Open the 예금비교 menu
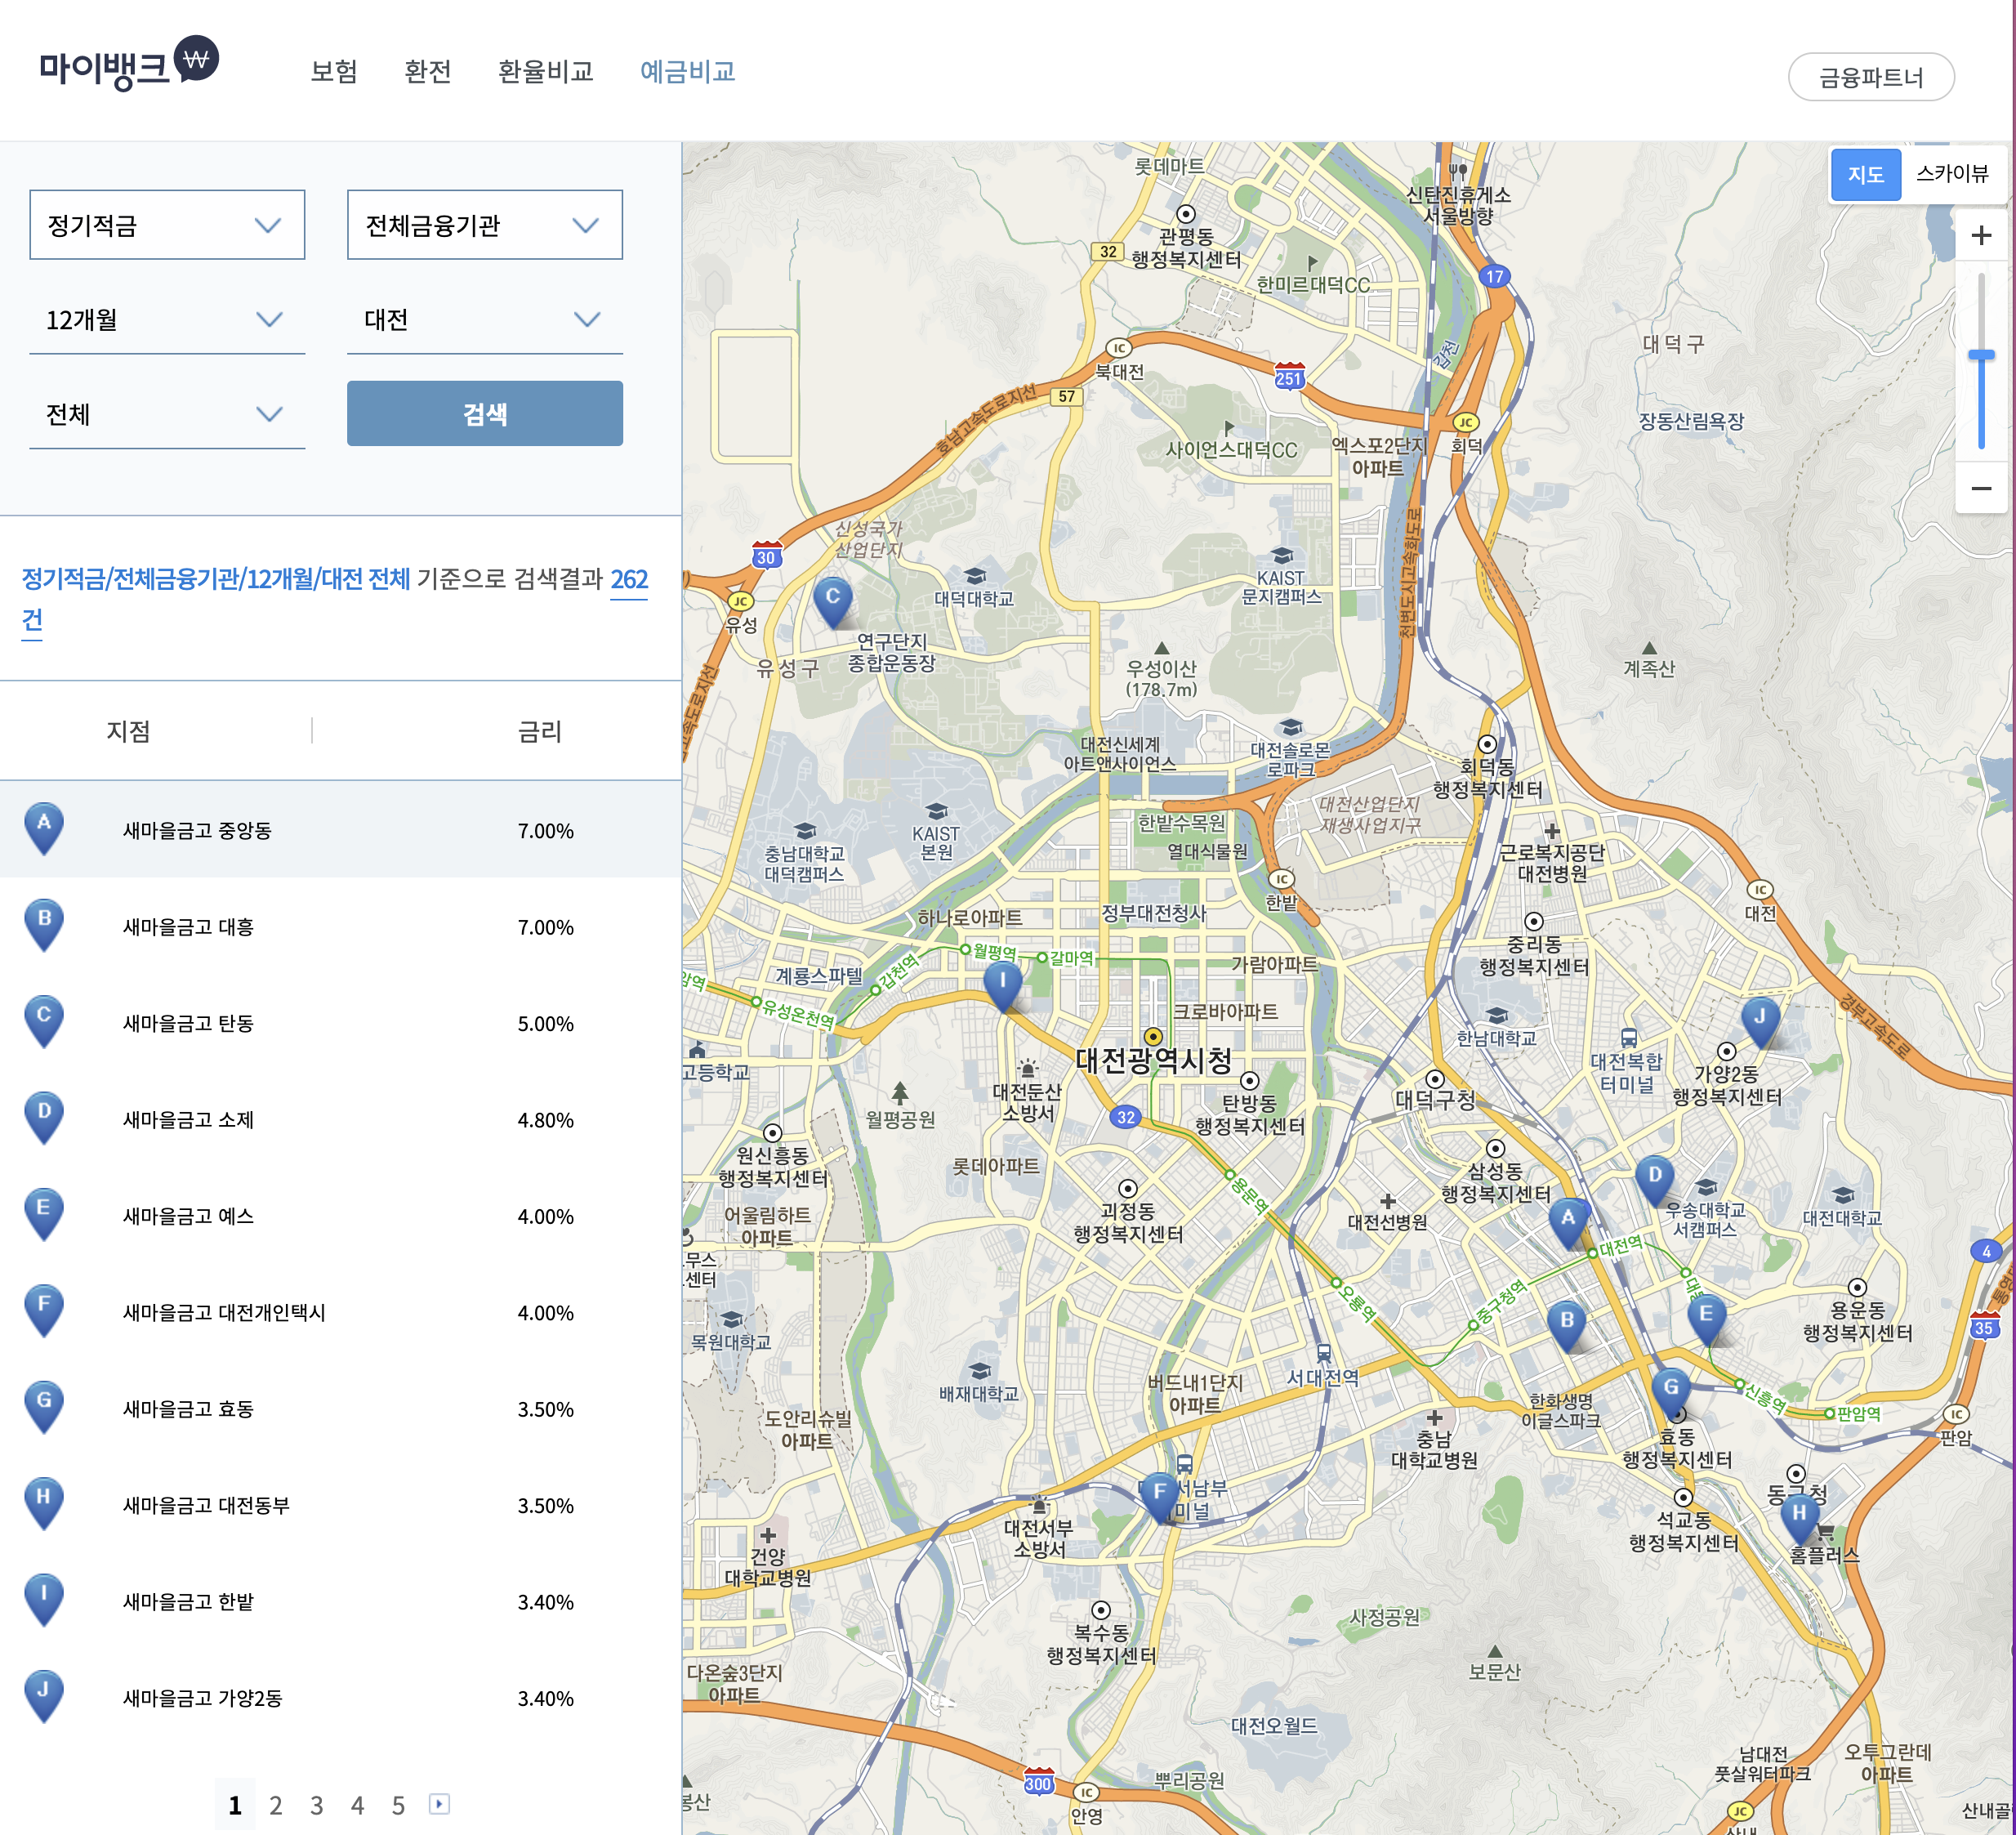Screen dimensions: 2016x1835 click(x=688, y=72)
